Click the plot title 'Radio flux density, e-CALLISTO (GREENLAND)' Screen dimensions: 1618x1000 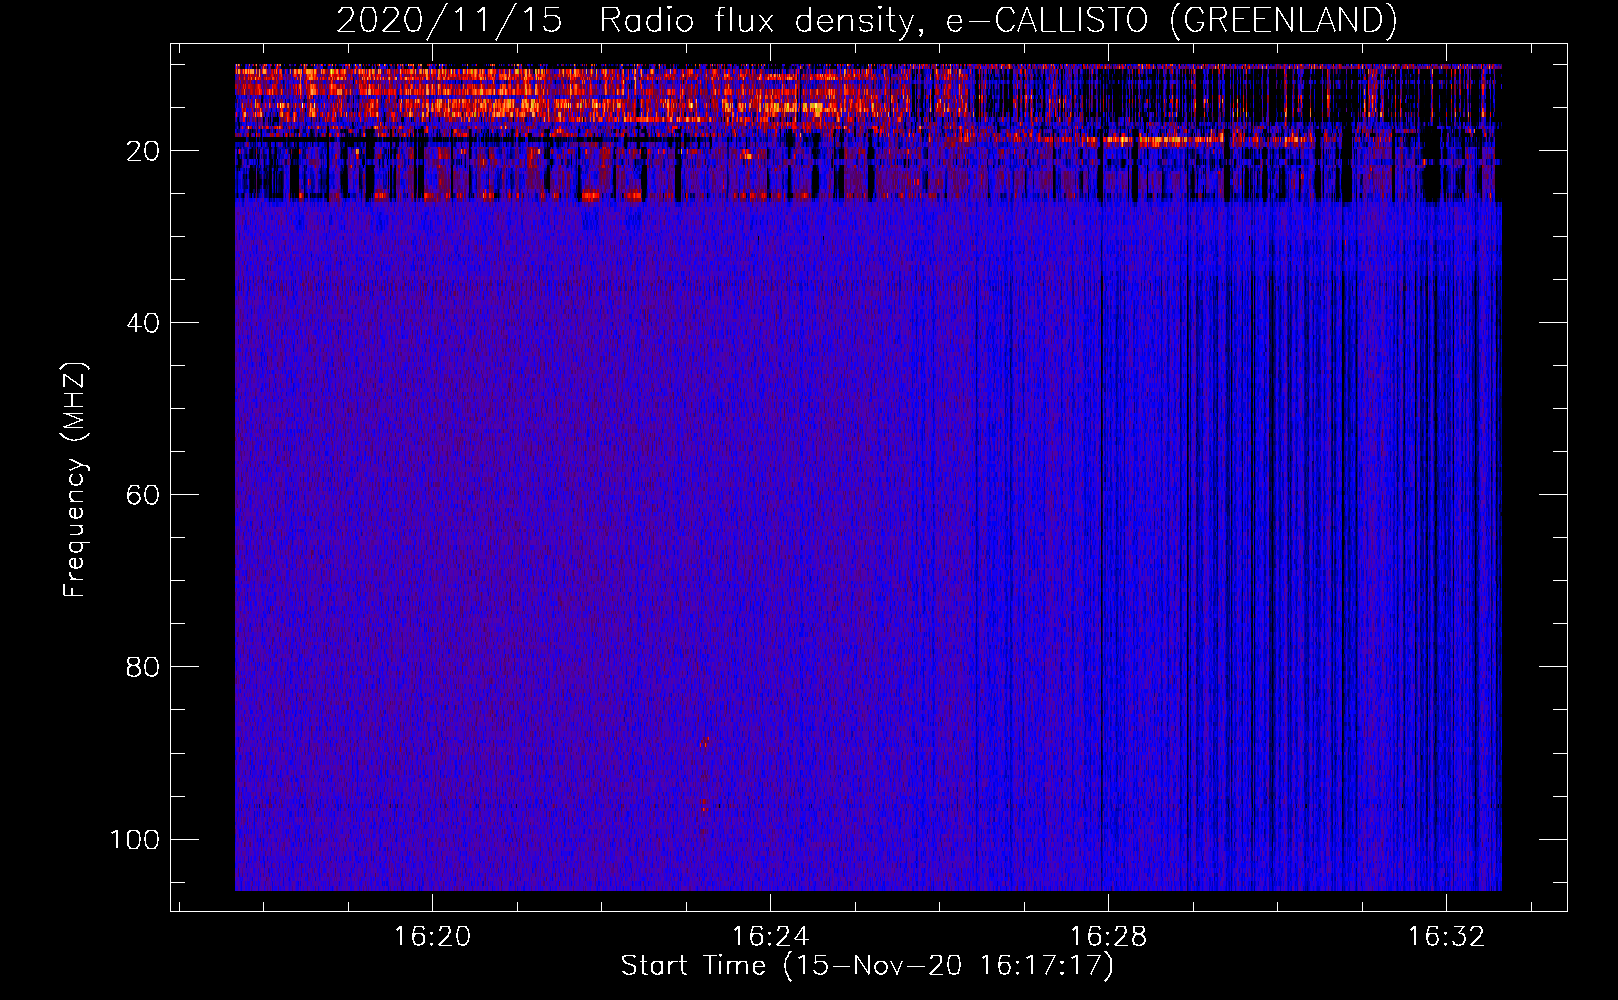[998, 20]
